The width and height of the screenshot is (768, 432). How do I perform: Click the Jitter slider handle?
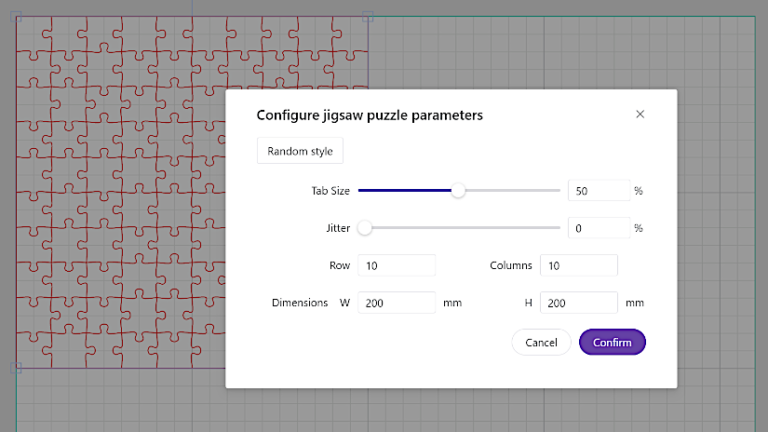pyautogui.click(x=365, y=228)
